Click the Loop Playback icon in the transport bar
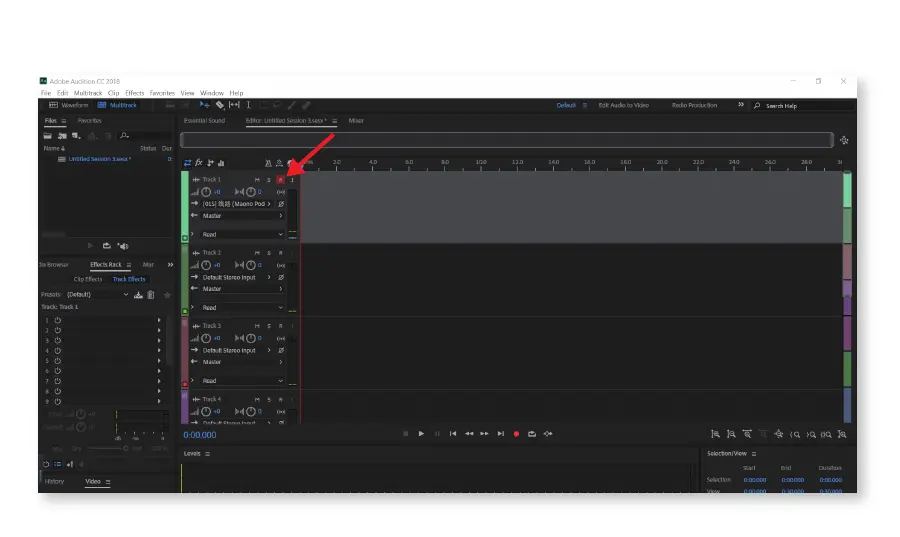This screenshot has width=900, height=537. point(532,434)
